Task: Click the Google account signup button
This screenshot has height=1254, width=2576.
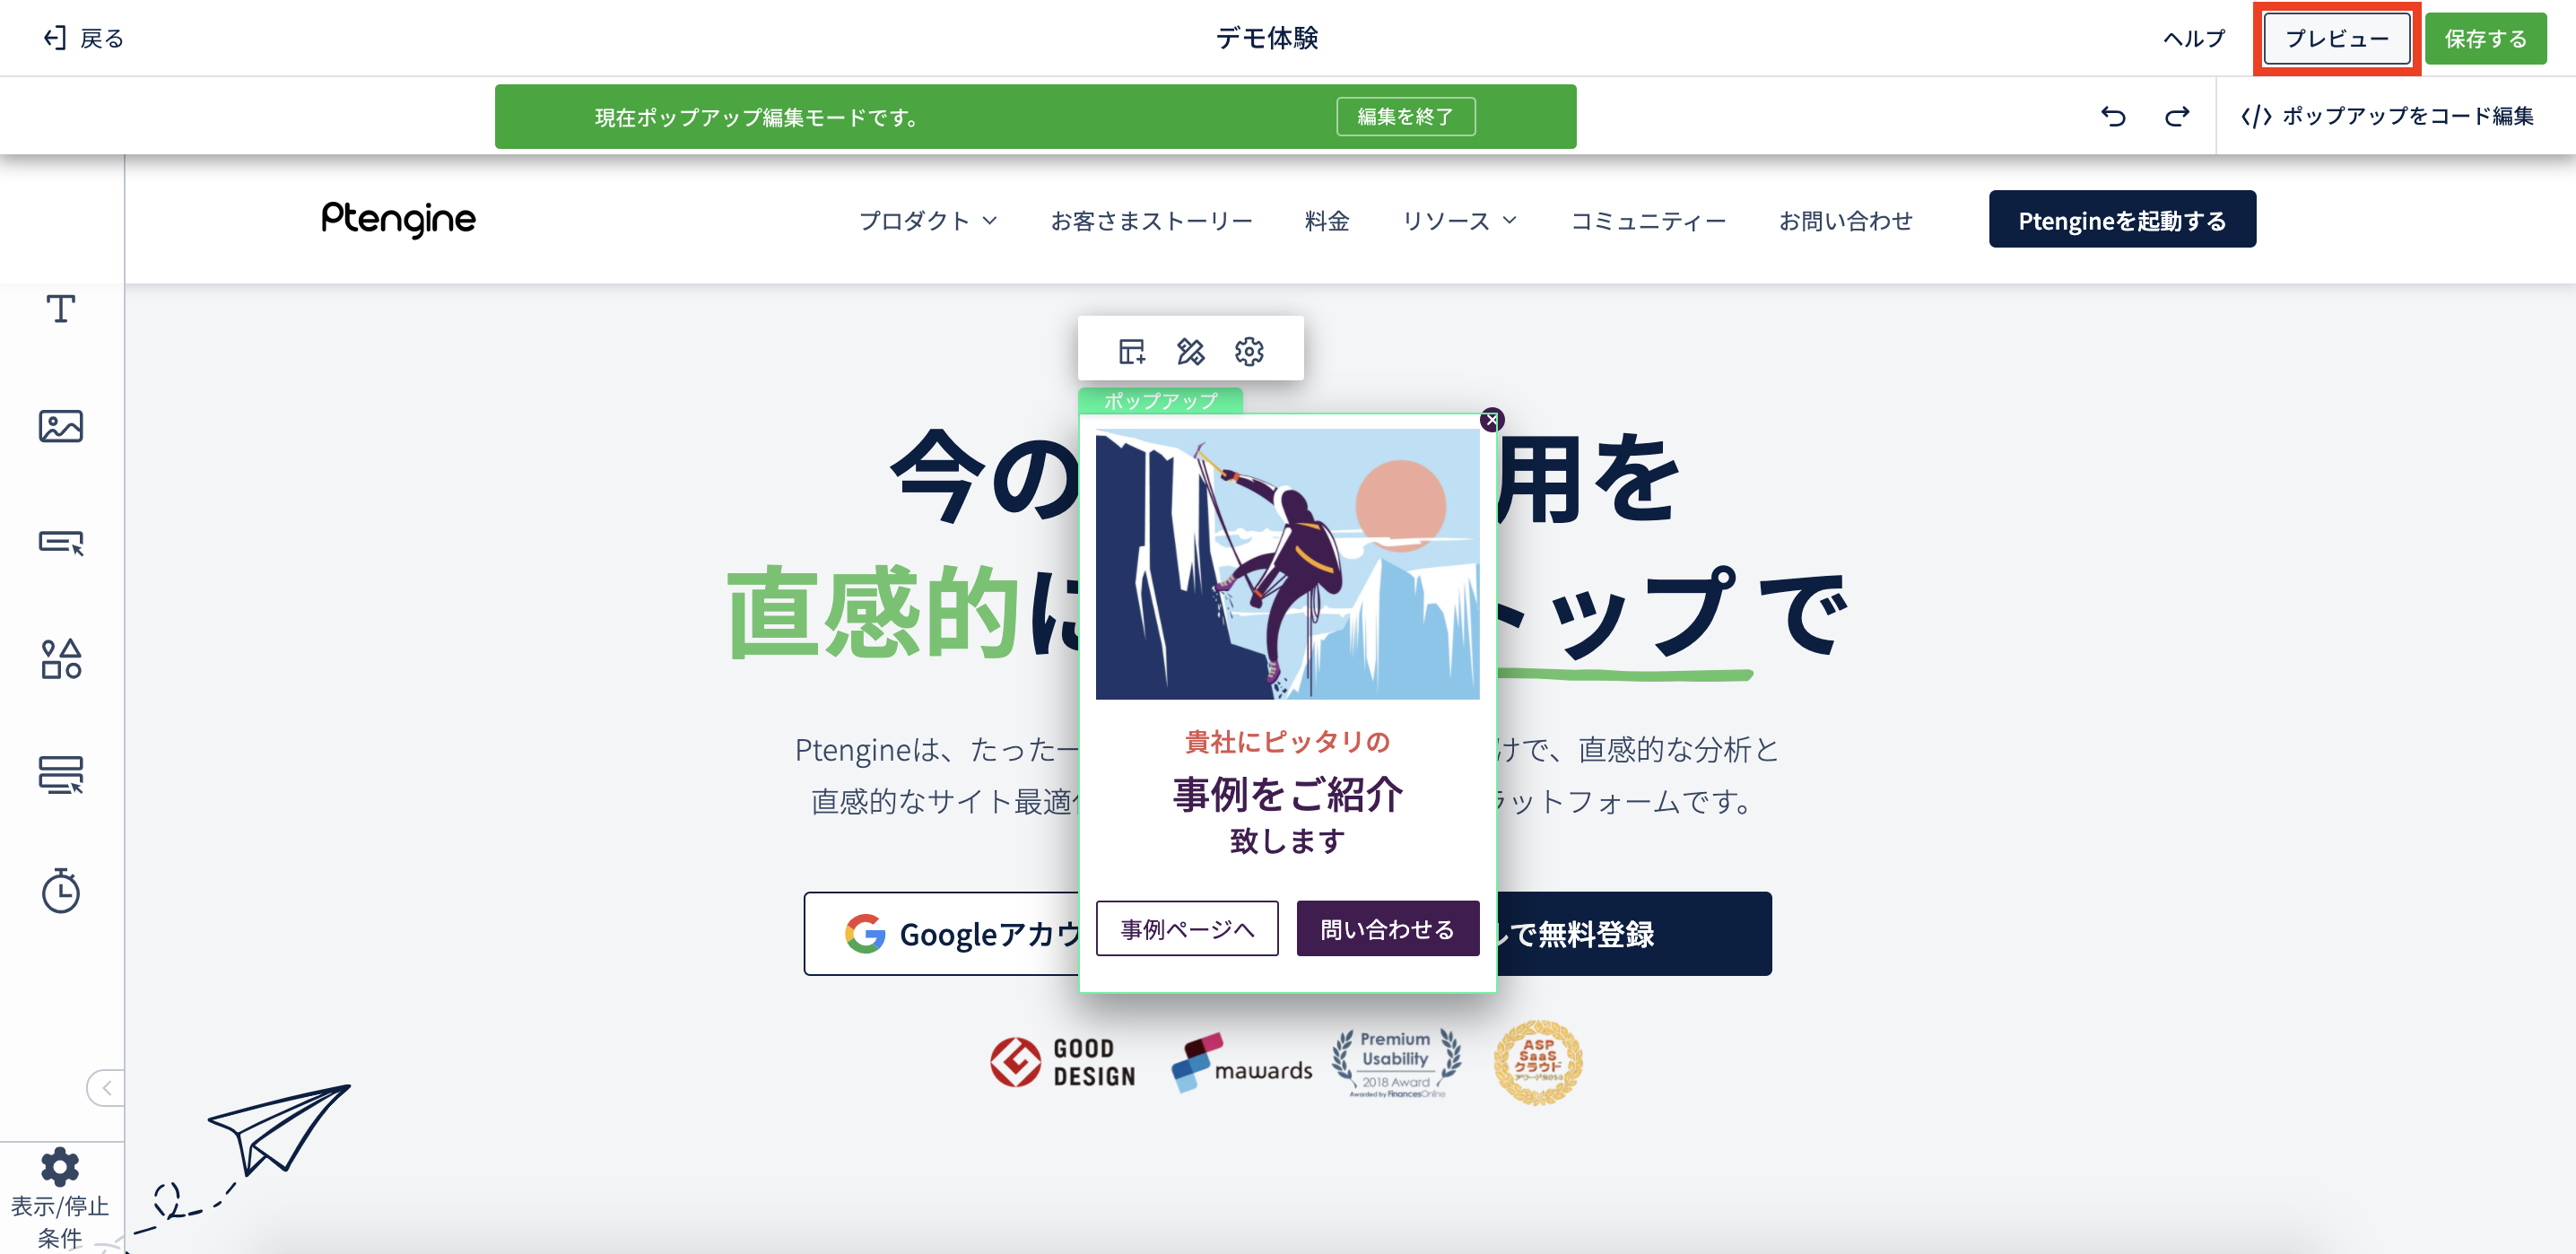Action: [x=942, y=933]
